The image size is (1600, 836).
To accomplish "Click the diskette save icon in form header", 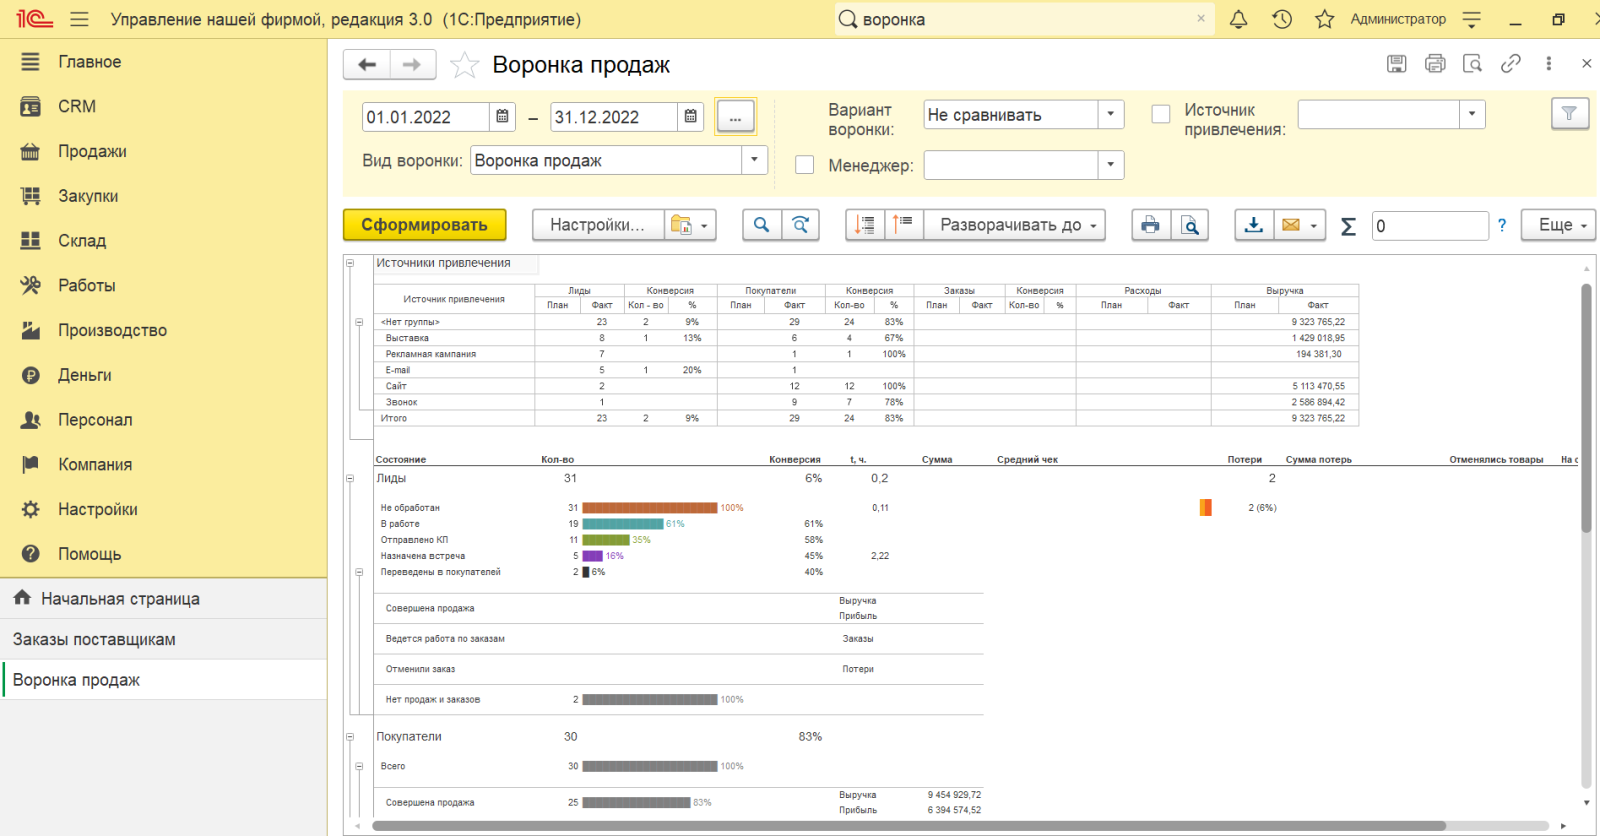I will tap(1397, 64).
